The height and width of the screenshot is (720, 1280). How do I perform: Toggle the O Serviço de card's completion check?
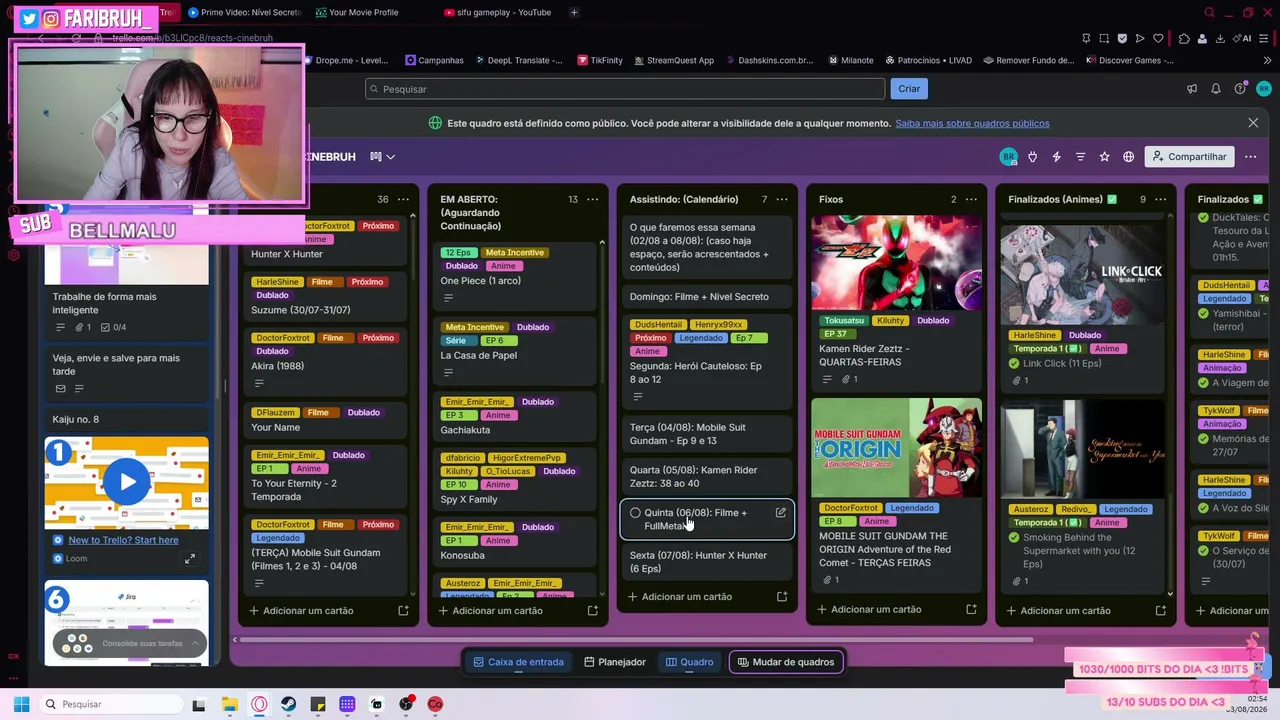1204,550
